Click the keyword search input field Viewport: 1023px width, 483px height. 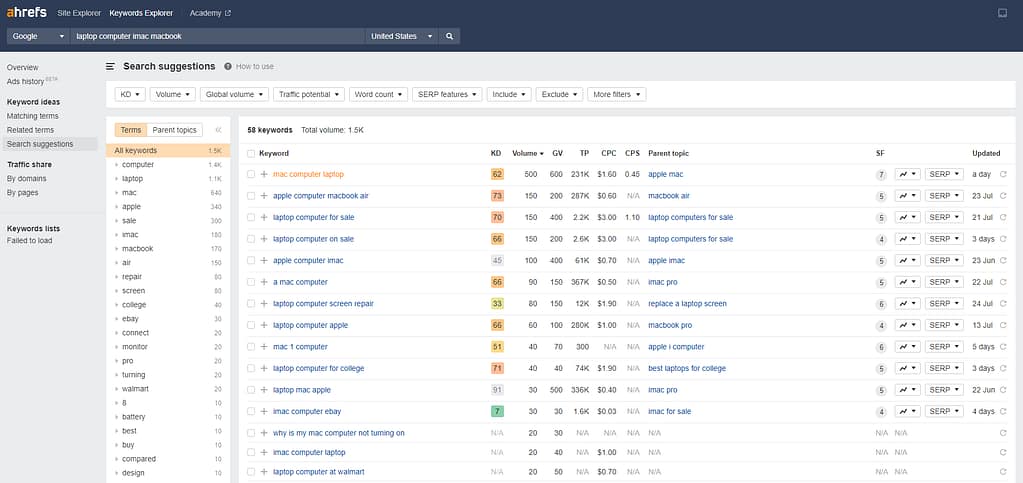[x=218, y=37]
